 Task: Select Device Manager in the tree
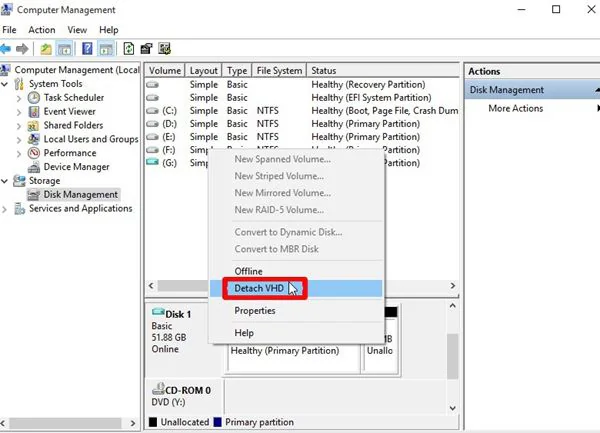[77, 167]
